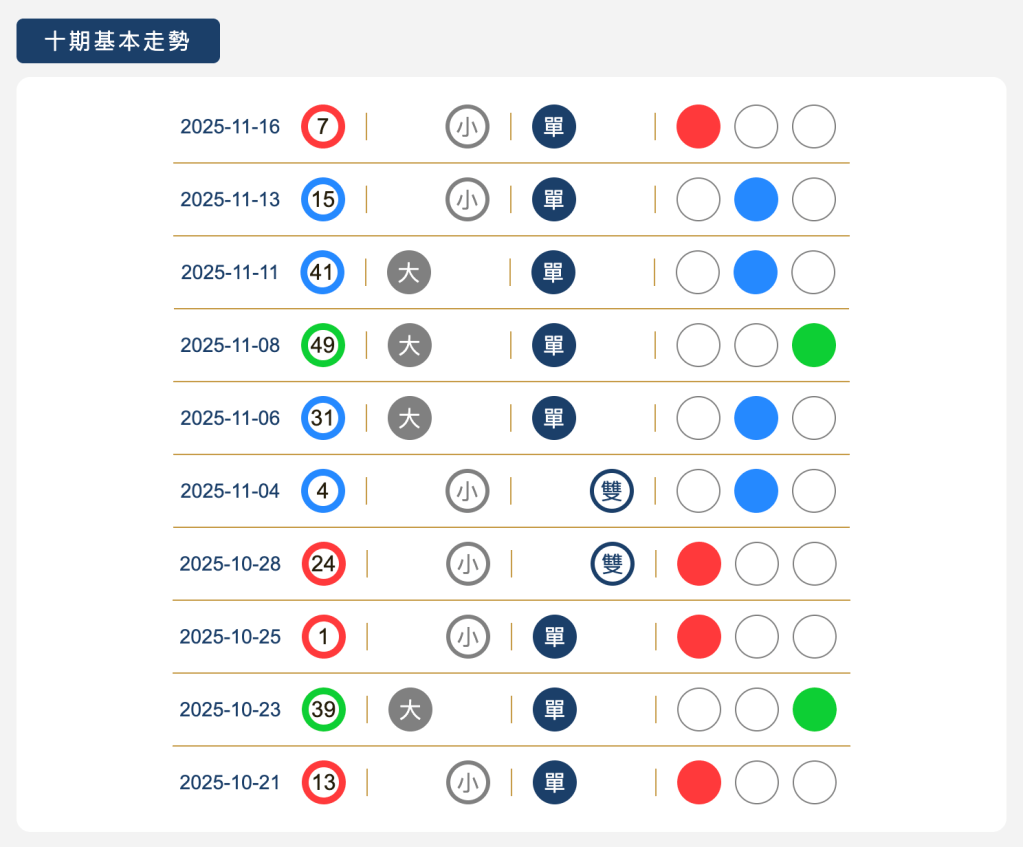Click the green ball numbered 39

[322, 710]
